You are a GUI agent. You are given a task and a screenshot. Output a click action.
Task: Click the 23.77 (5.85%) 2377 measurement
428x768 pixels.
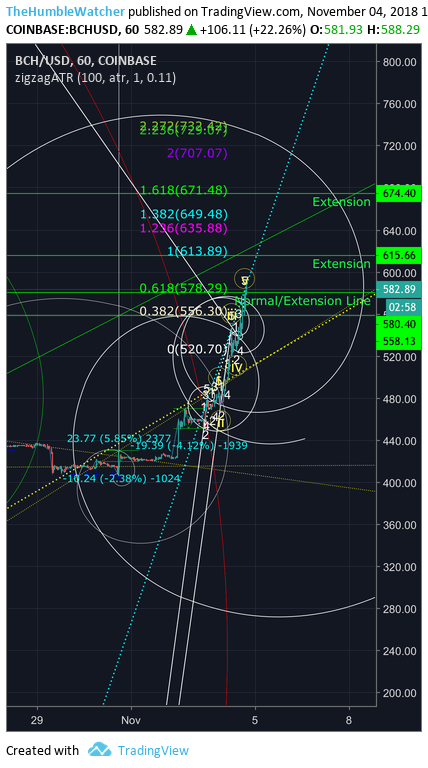tap(119, 438)
